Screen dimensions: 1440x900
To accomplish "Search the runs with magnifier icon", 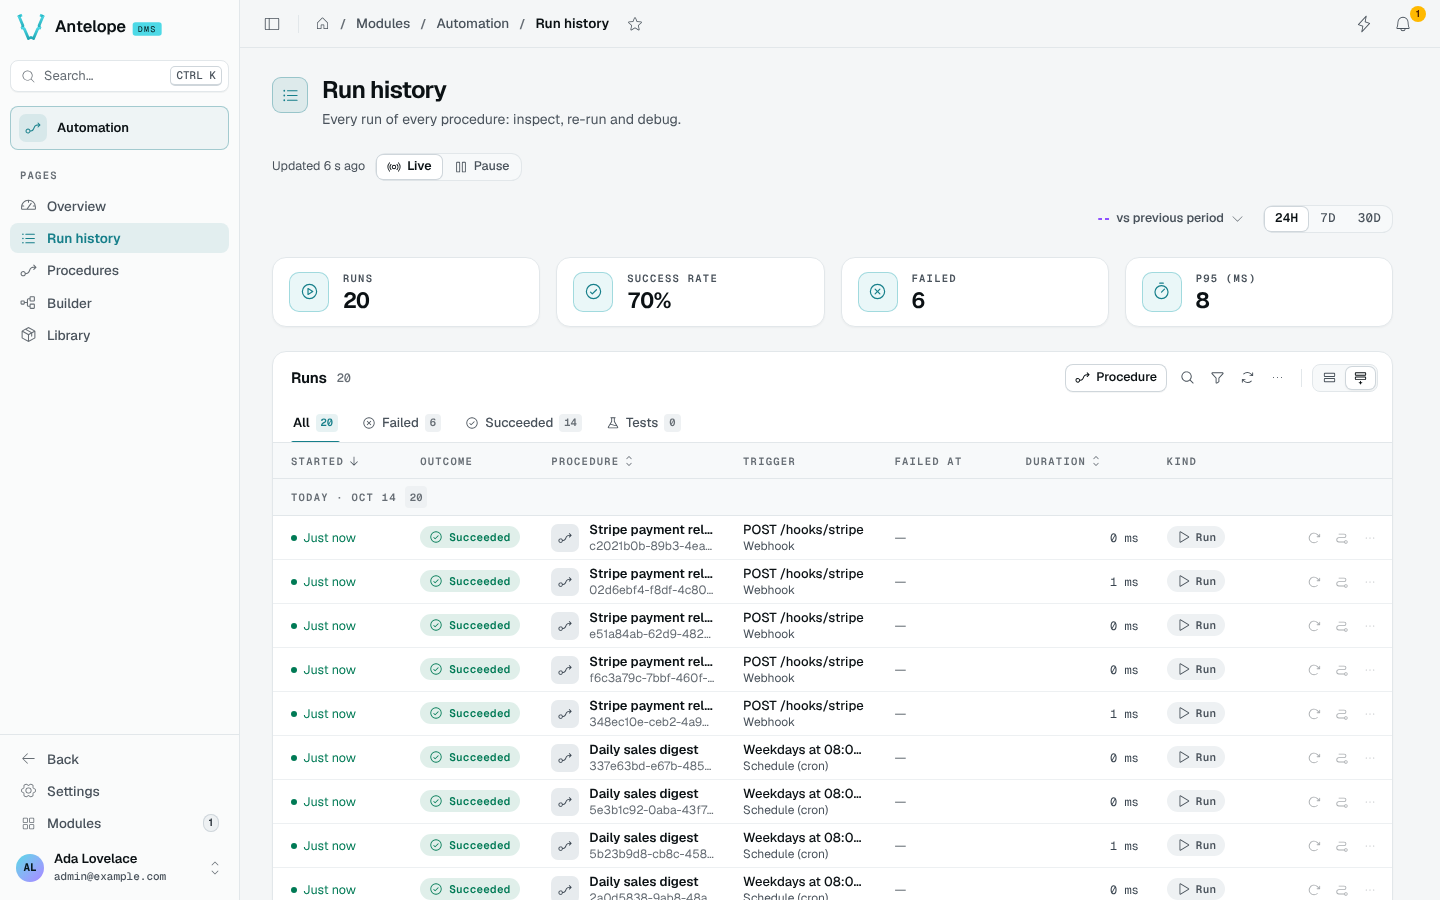I will (1187, 378).
